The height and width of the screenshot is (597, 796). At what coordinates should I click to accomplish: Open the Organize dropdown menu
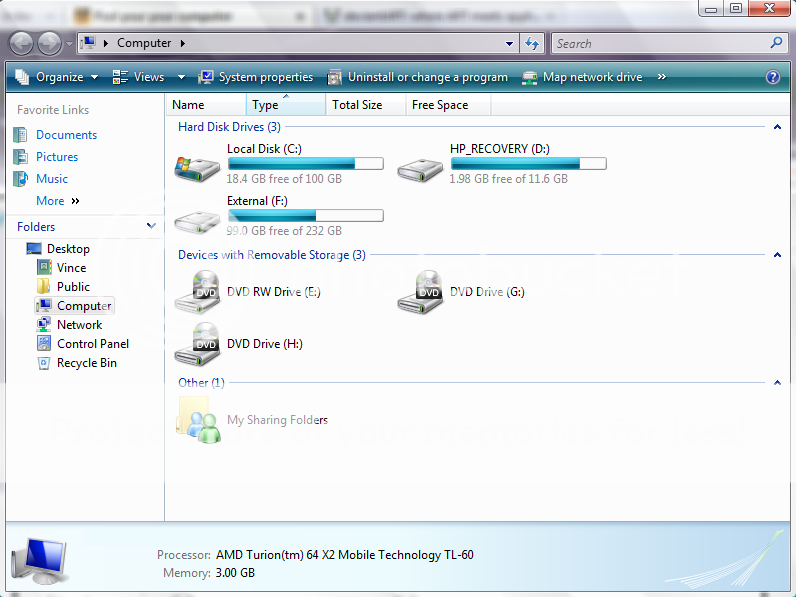point(58,77)
